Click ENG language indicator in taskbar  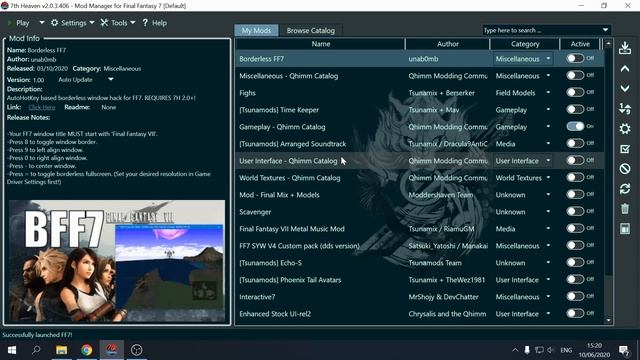point(566,350)
